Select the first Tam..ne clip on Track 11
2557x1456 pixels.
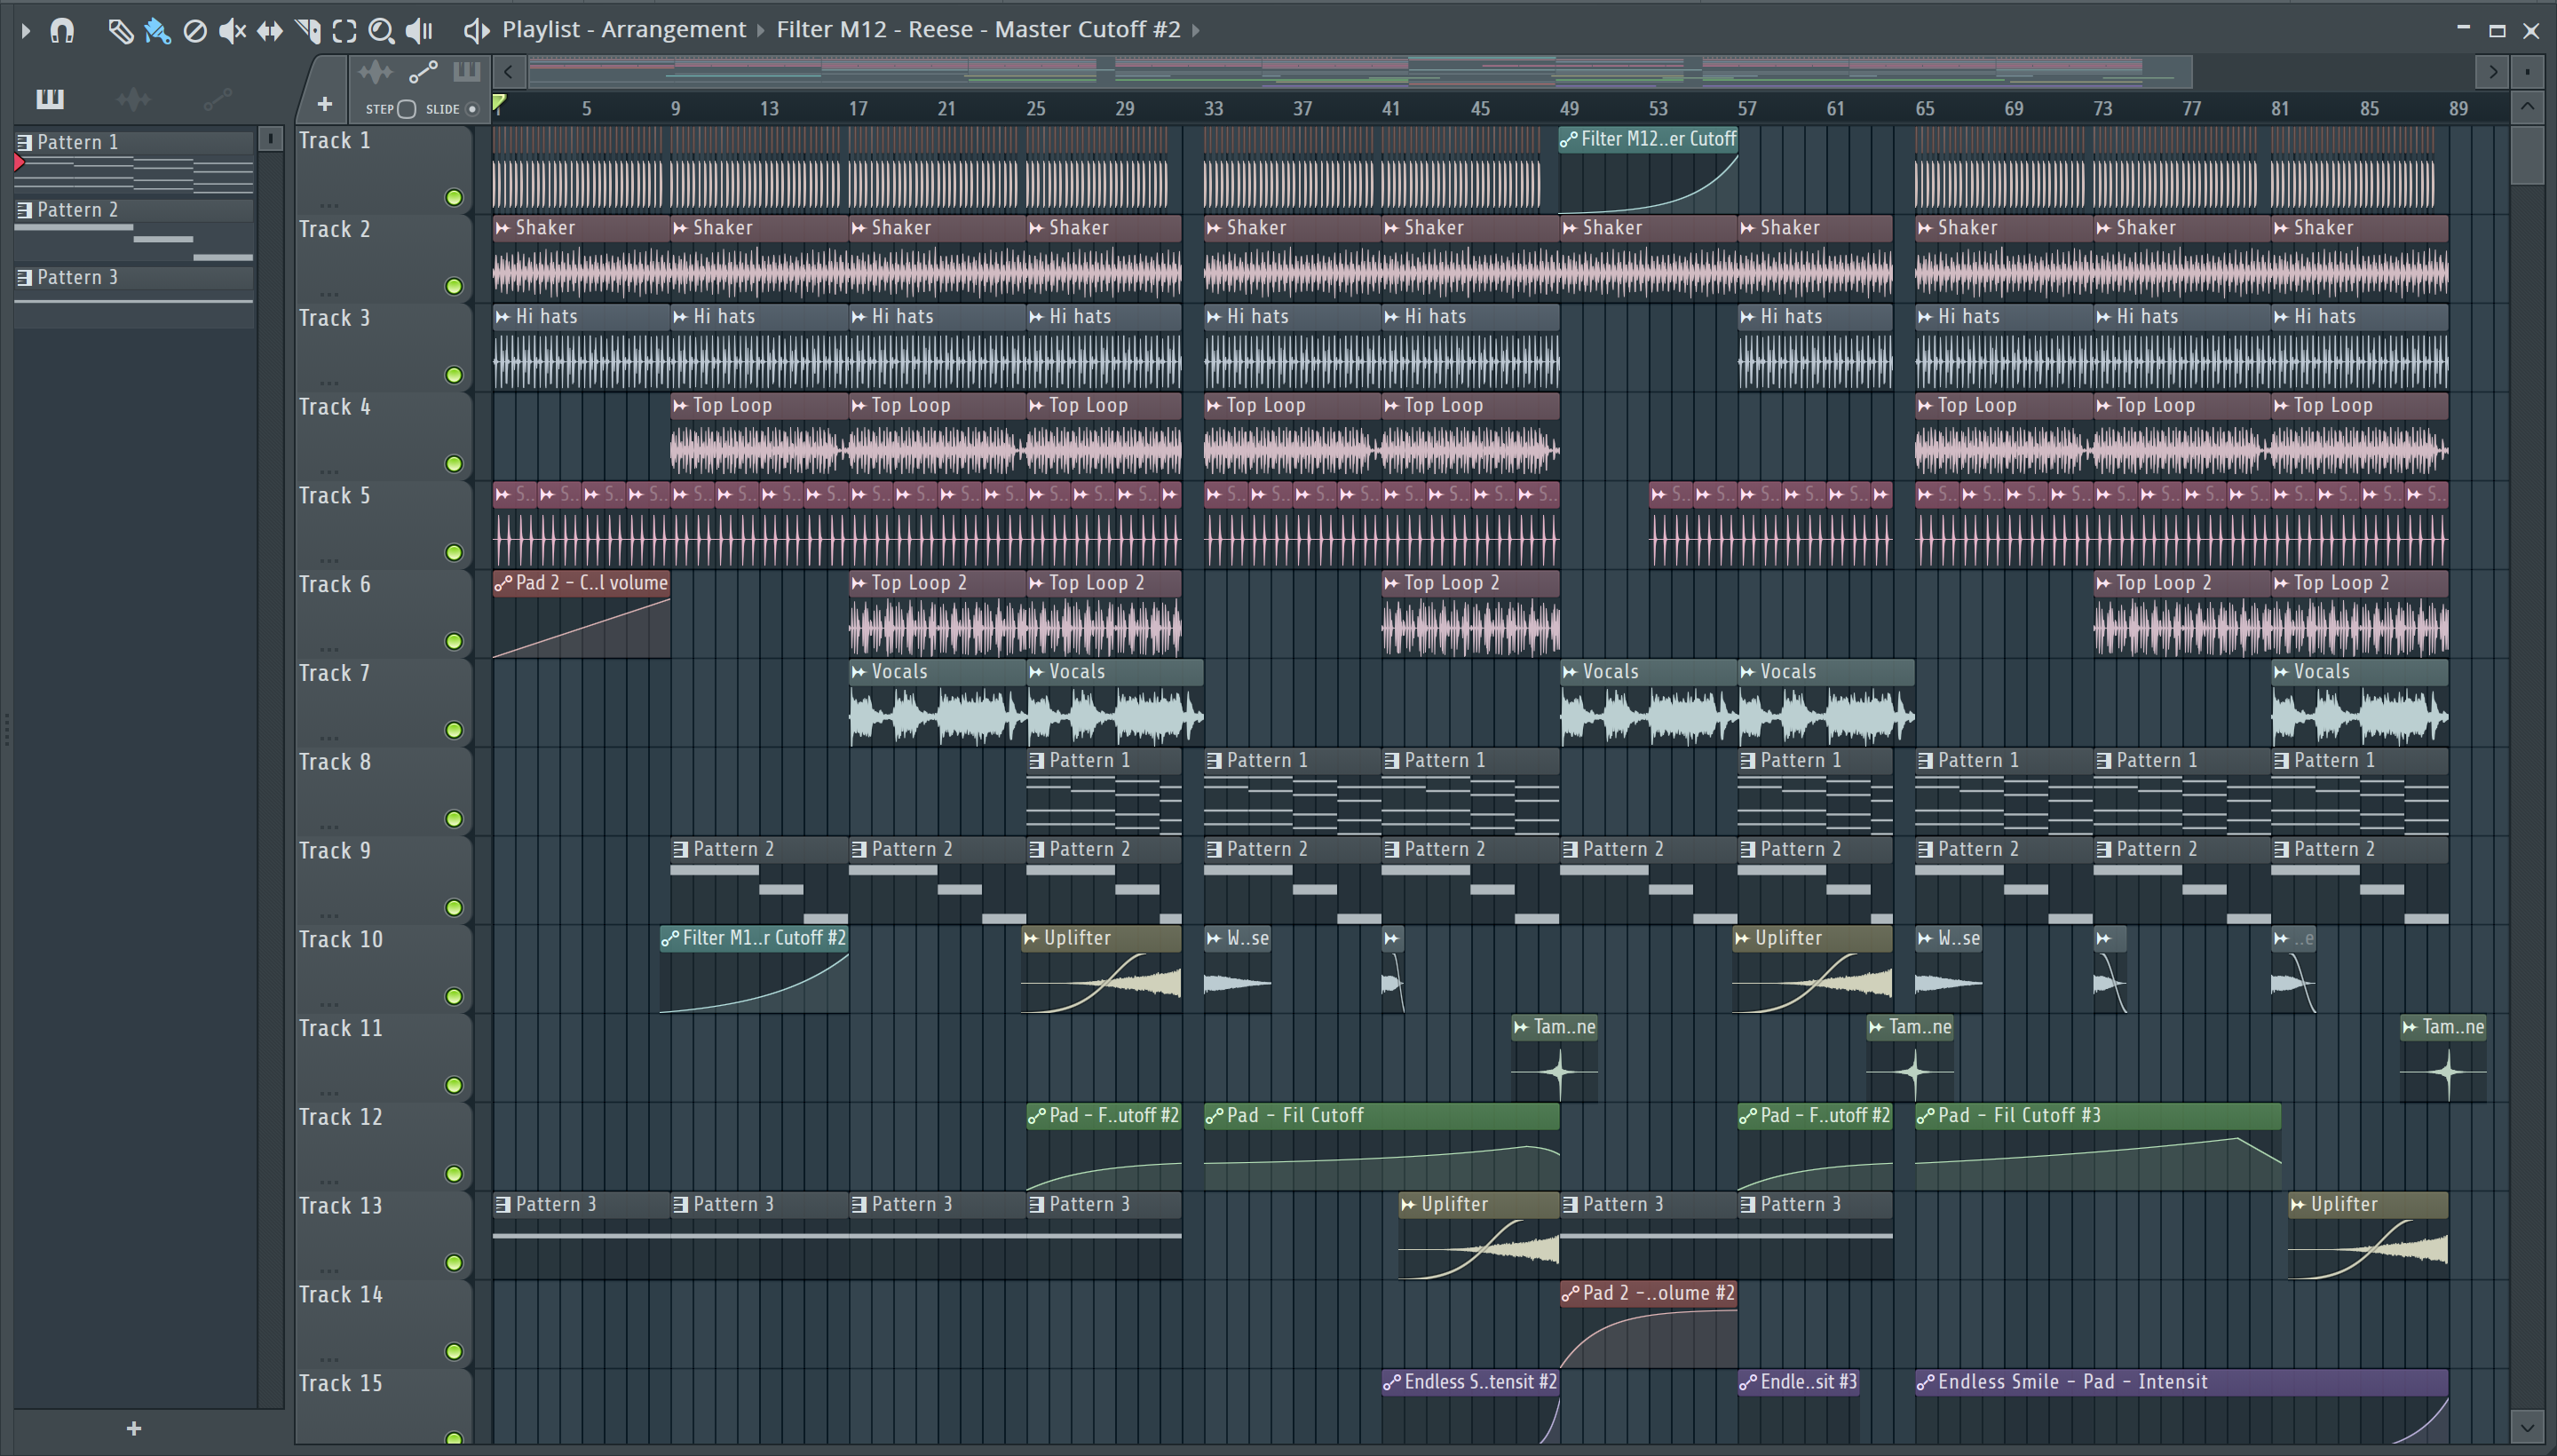click(1555, 1057)
